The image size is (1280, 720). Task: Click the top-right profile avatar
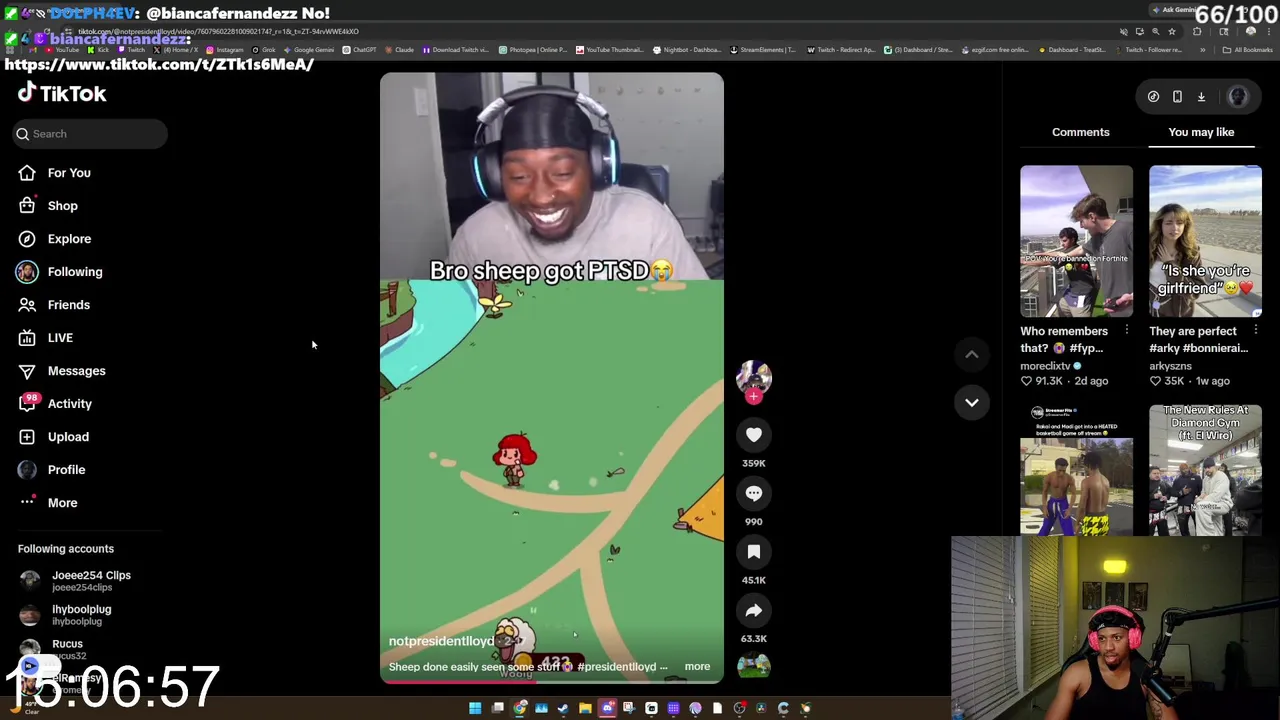pos(1237,97)
